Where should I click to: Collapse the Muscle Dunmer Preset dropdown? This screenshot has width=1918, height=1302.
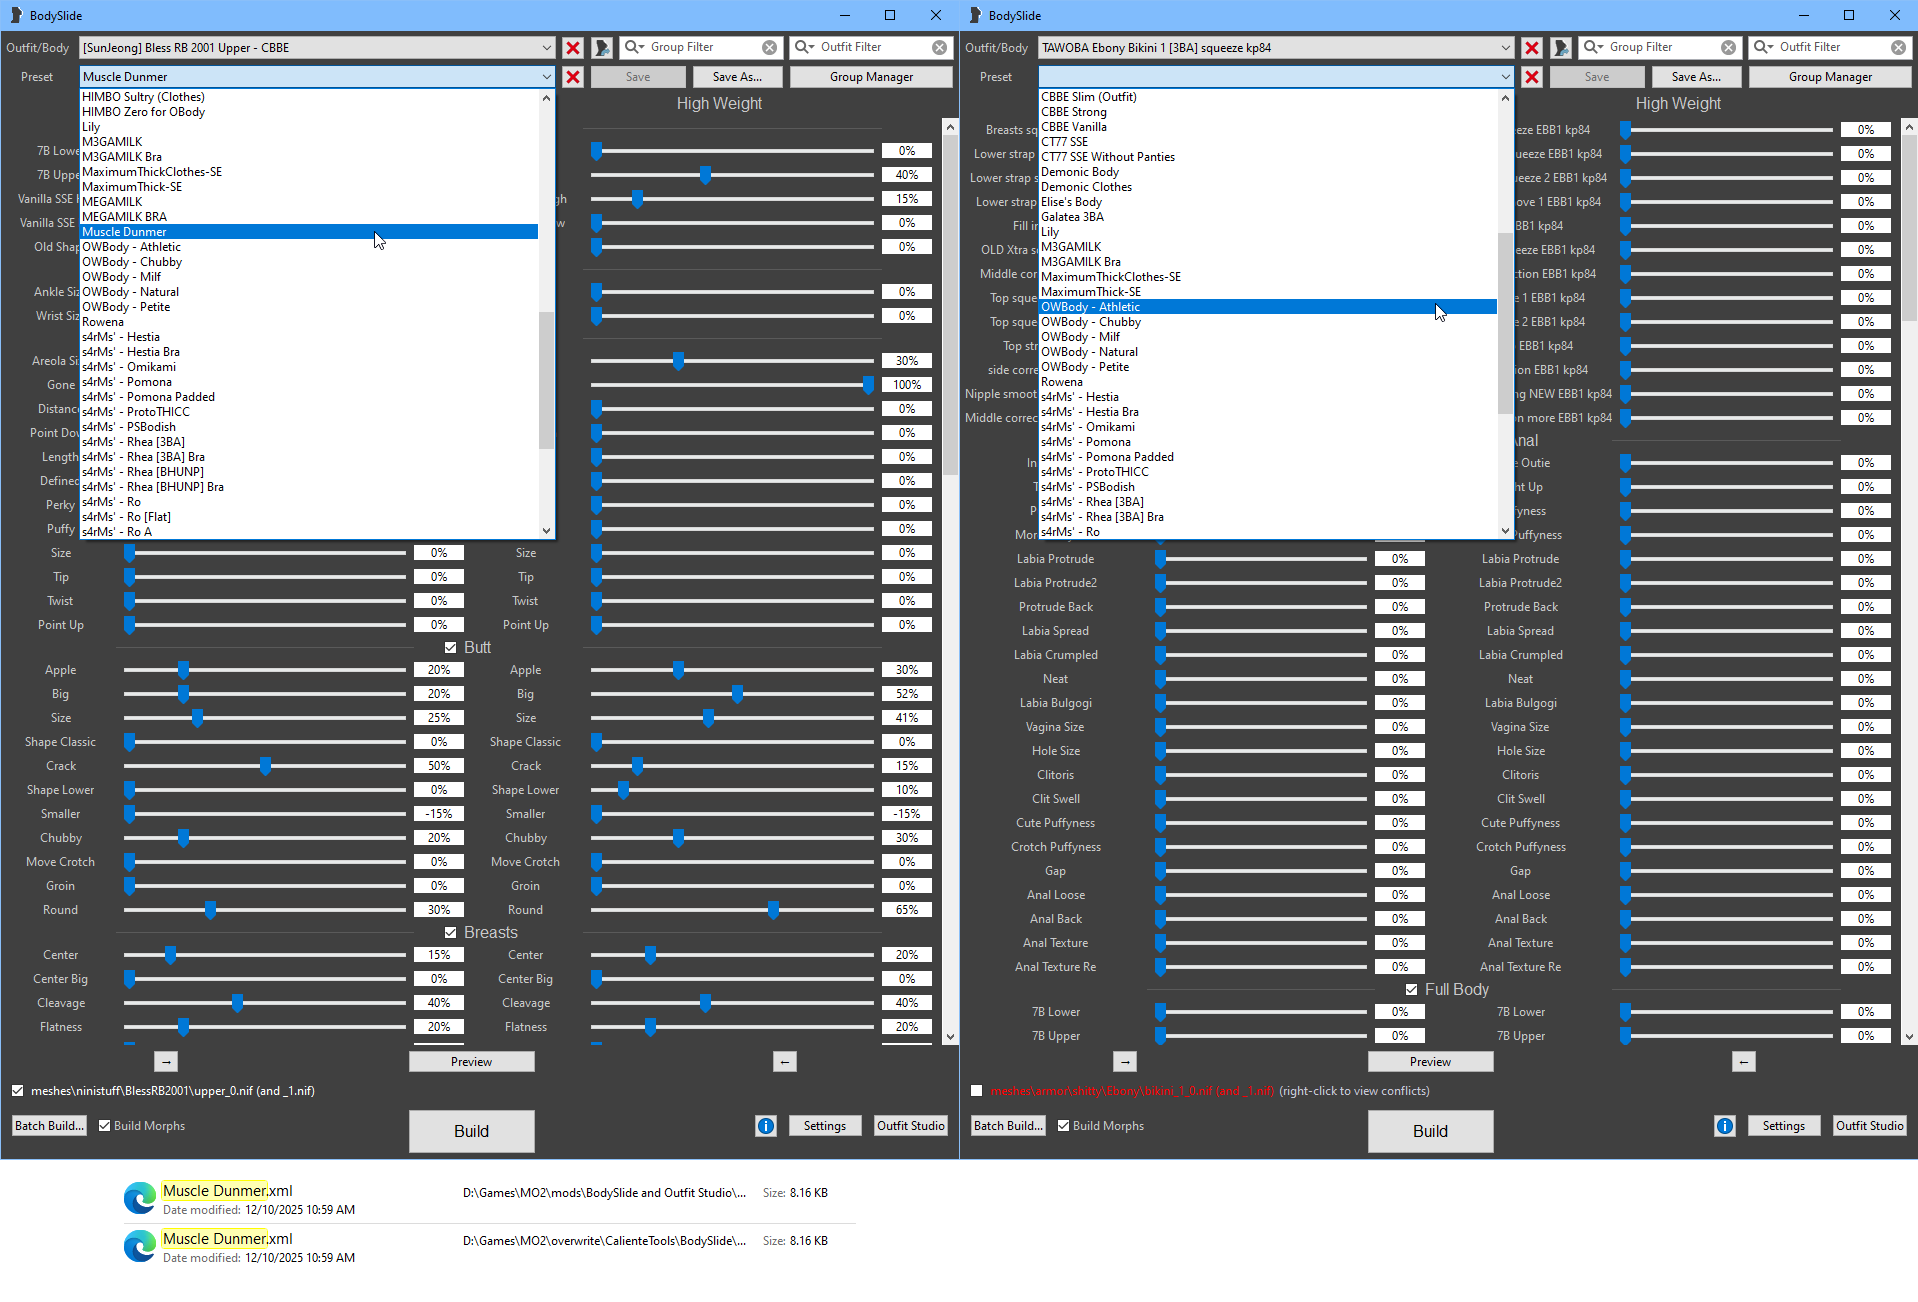click(x=546, y=77)
